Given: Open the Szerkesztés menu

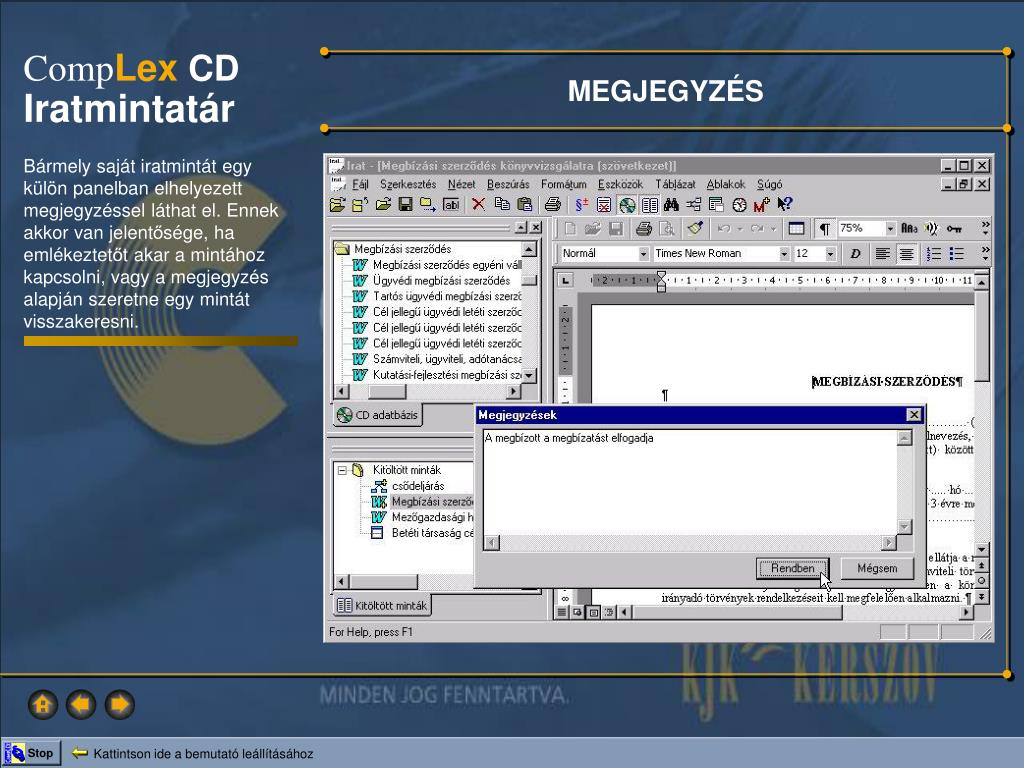Looking at the screenshot, I should [x=408, y=184].
